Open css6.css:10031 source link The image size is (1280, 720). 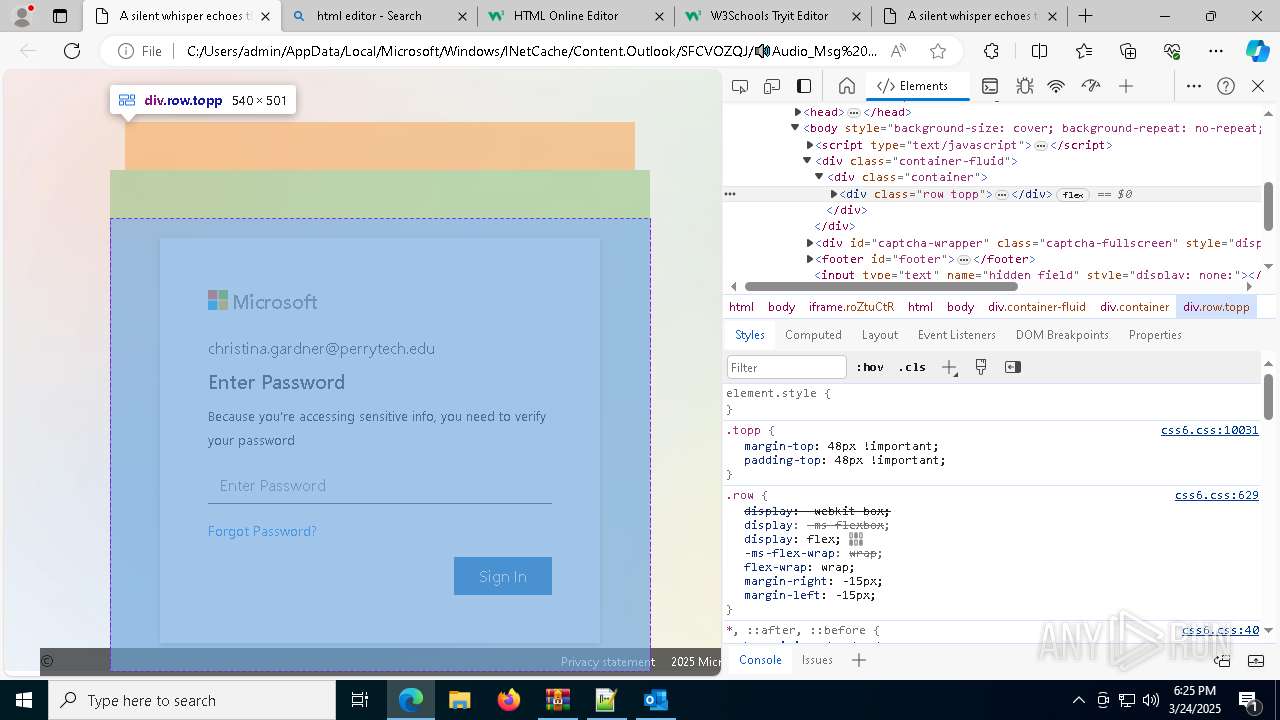click(x=1209, y=430)
